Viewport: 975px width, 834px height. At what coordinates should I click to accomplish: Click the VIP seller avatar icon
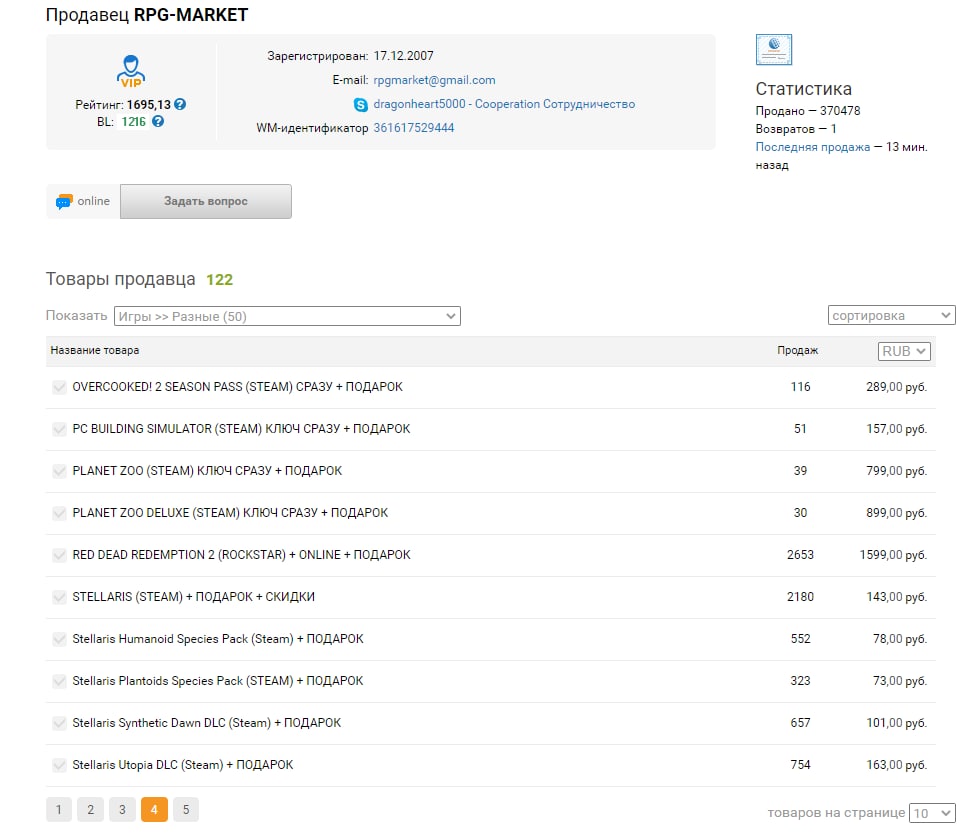130,72
